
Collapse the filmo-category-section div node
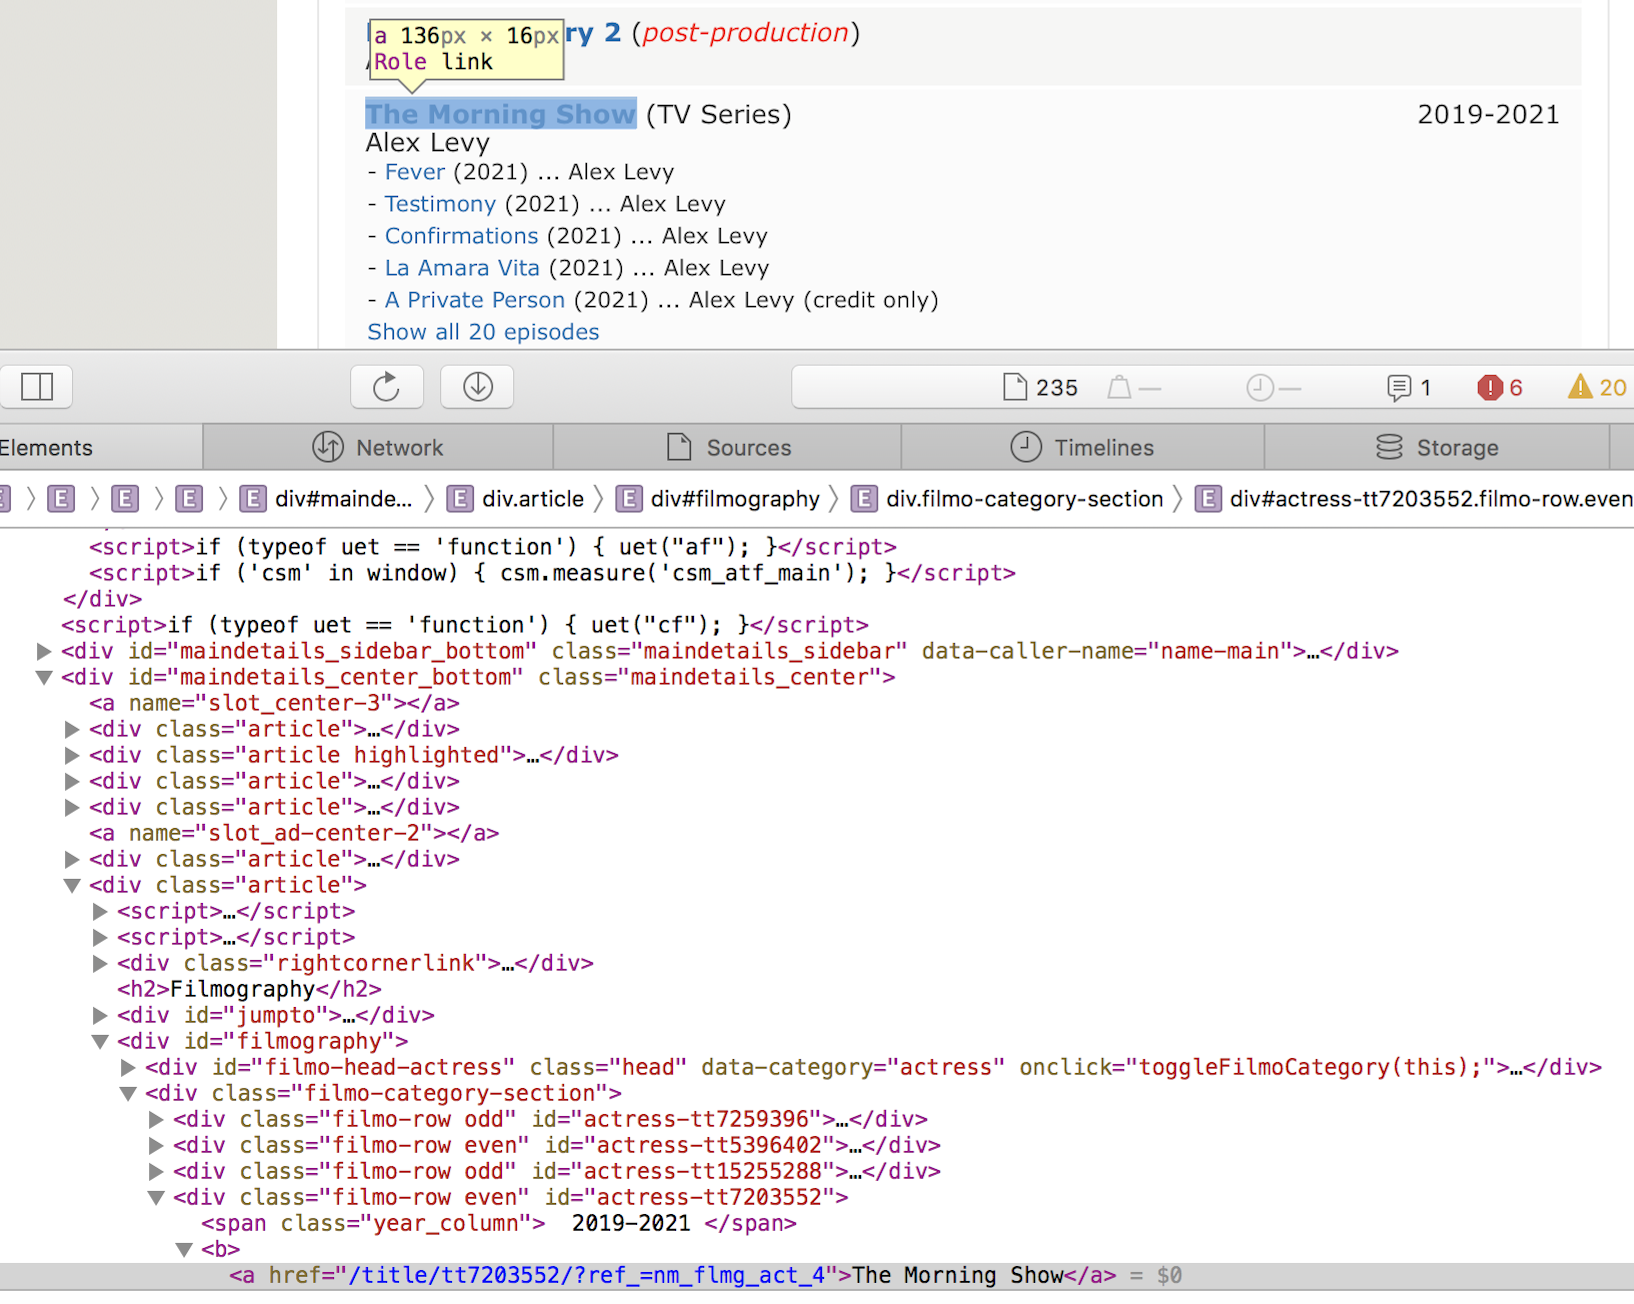(x=128, y=1094)
